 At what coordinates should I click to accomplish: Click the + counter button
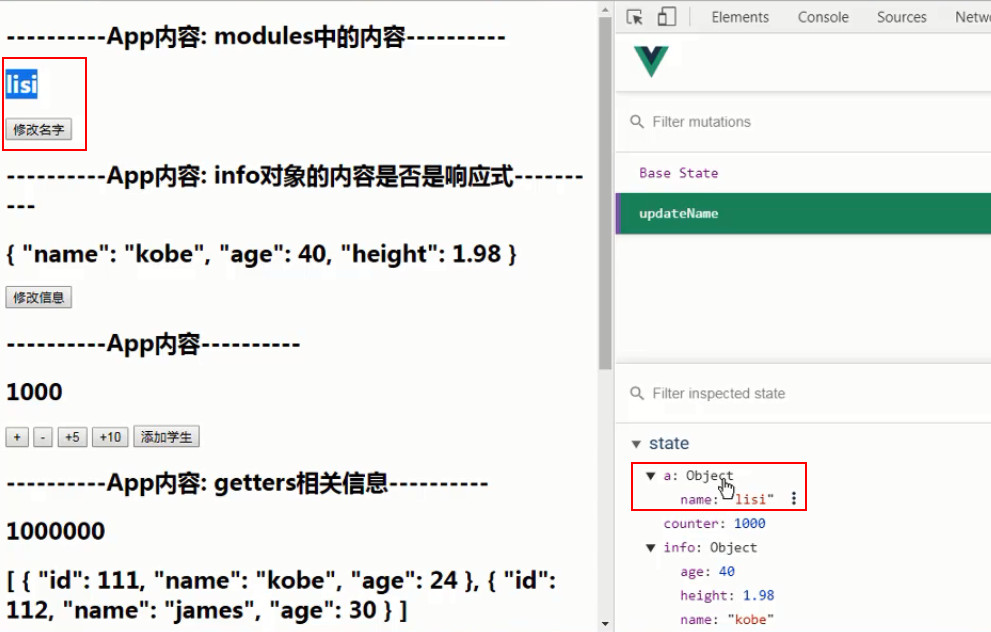pyautogui.click(x=17, y=437)
